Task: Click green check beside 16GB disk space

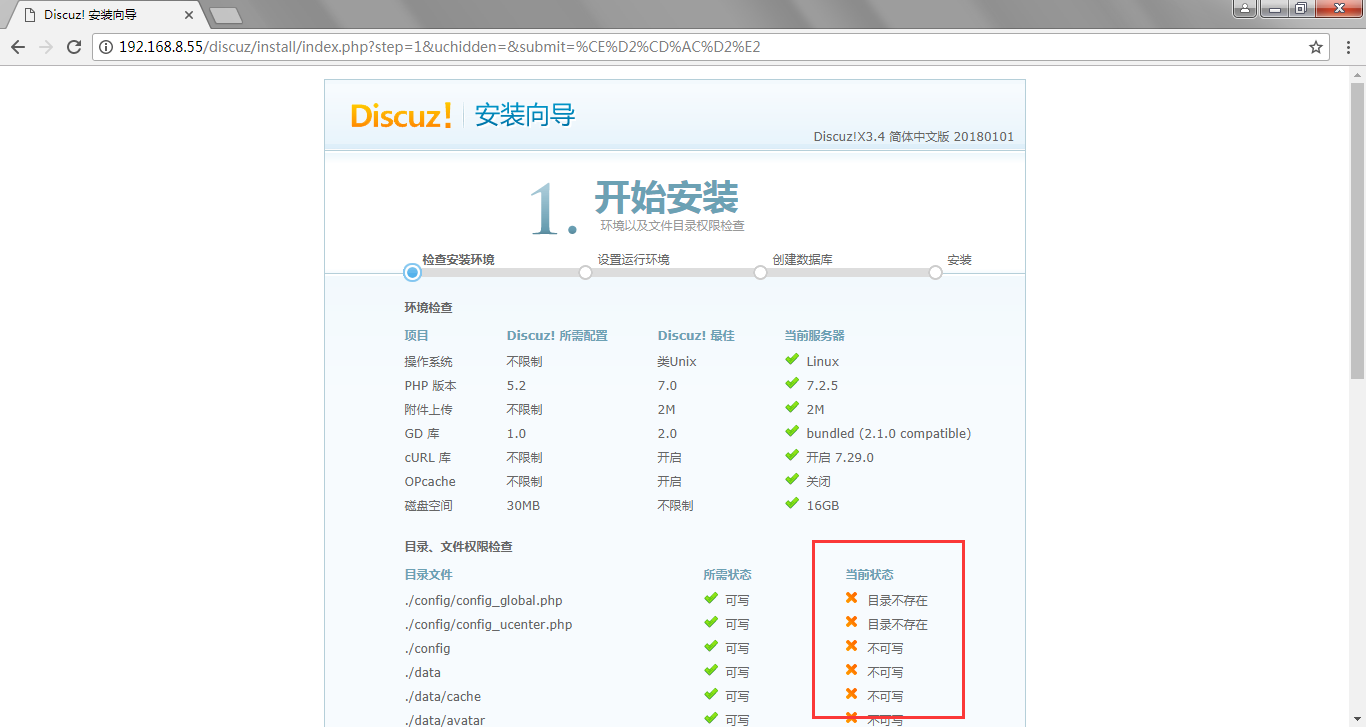Action: (793, 504)
